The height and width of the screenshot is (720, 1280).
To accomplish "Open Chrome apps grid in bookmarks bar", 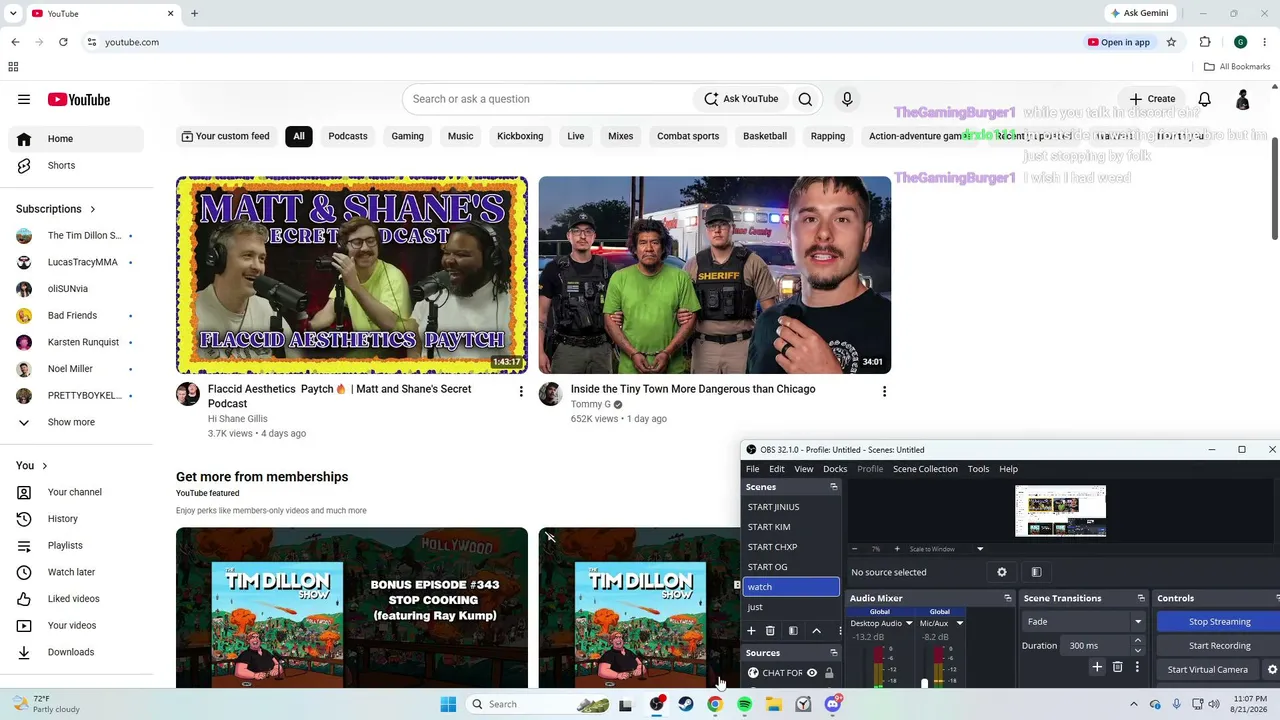I will pyautogui.click(x=13, y=67).
